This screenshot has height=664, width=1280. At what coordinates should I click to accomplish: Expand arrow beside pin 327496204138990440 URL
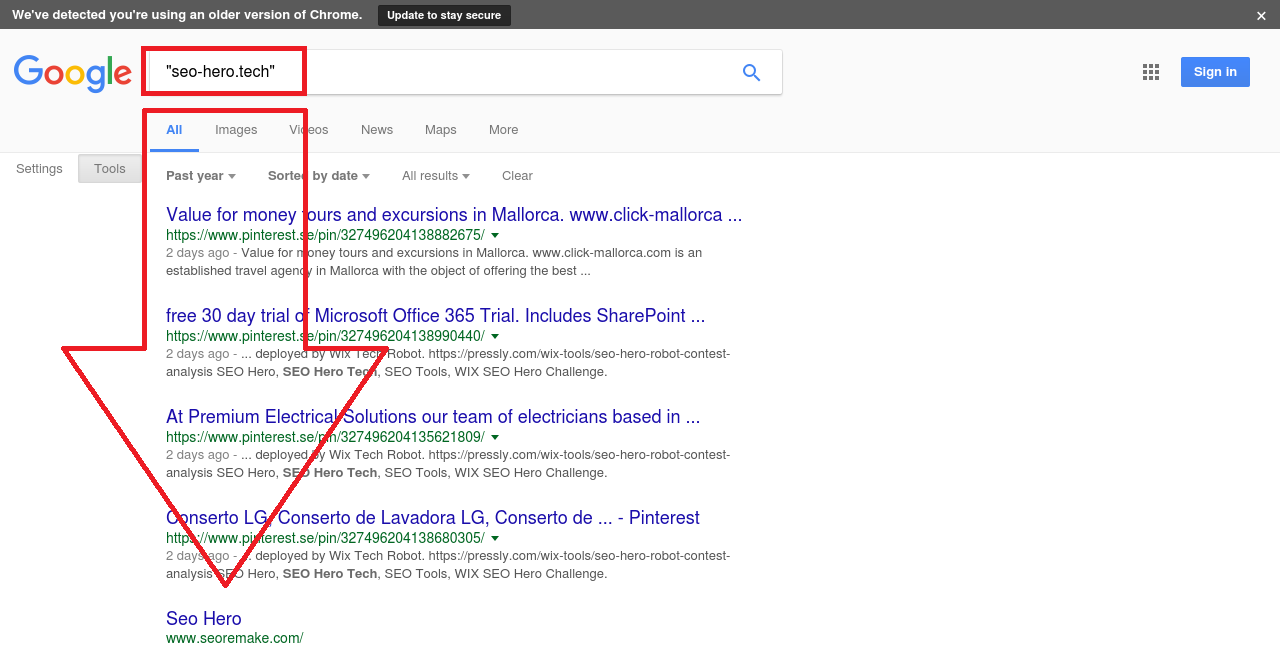495,337
